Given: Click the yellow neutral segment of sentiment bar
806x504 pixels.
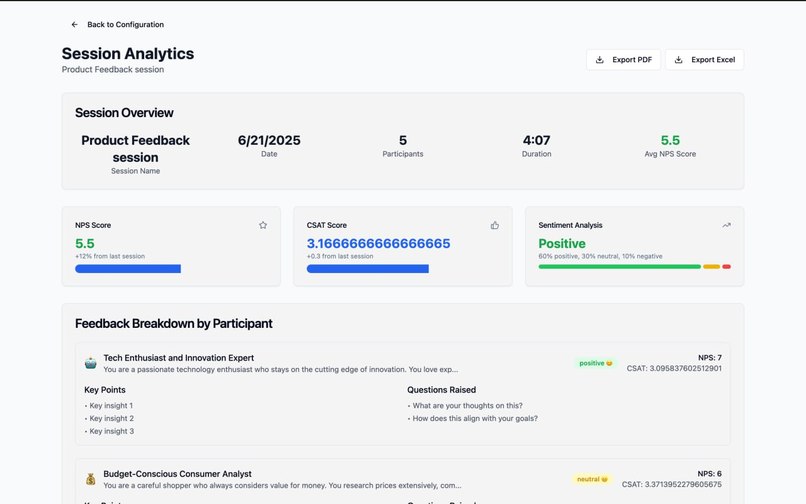Looking at the screenshot, I should 711,266.
